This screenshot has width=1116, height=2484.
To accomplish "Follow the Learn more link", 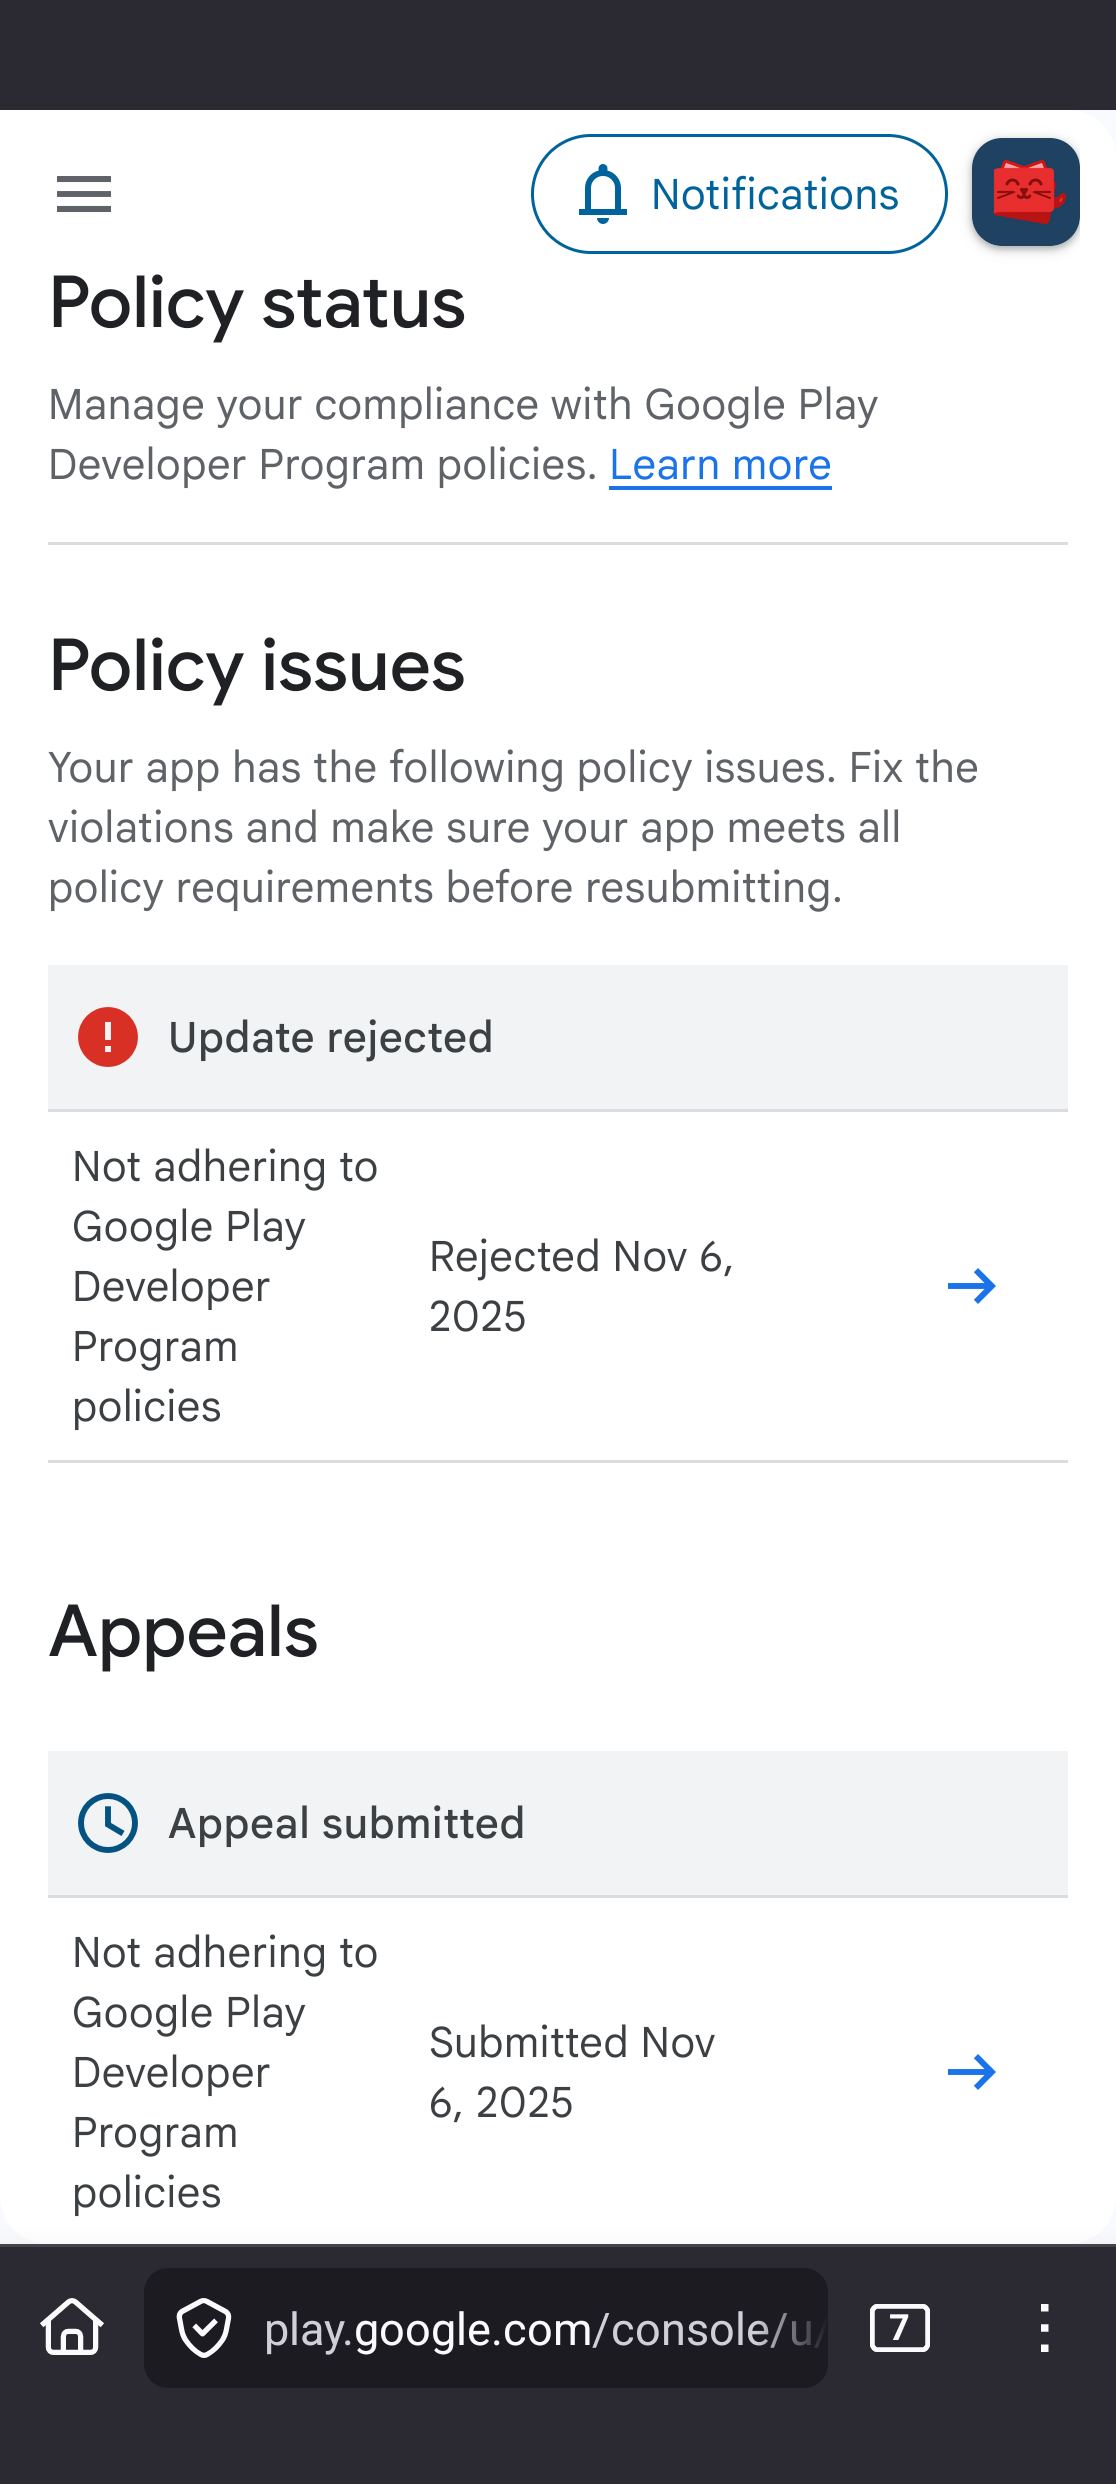I will [x=720, y=465].
